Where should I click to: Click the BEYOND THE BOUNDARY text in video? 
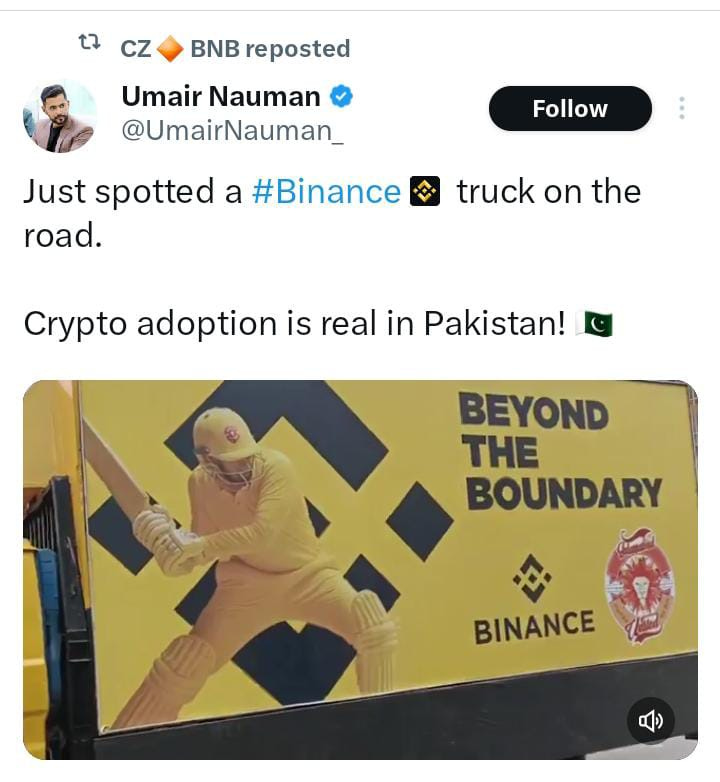point(560,451)
